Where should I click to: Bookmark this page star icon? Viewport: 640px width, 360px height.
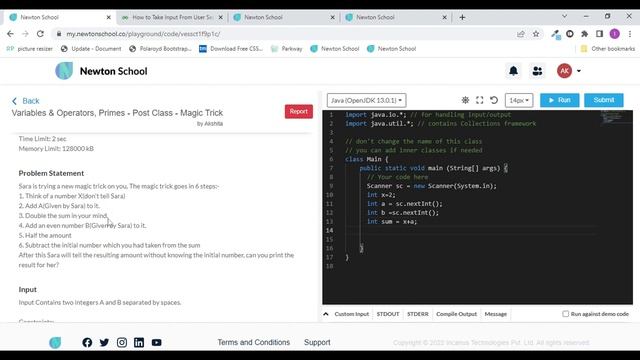tap(536, 34)
